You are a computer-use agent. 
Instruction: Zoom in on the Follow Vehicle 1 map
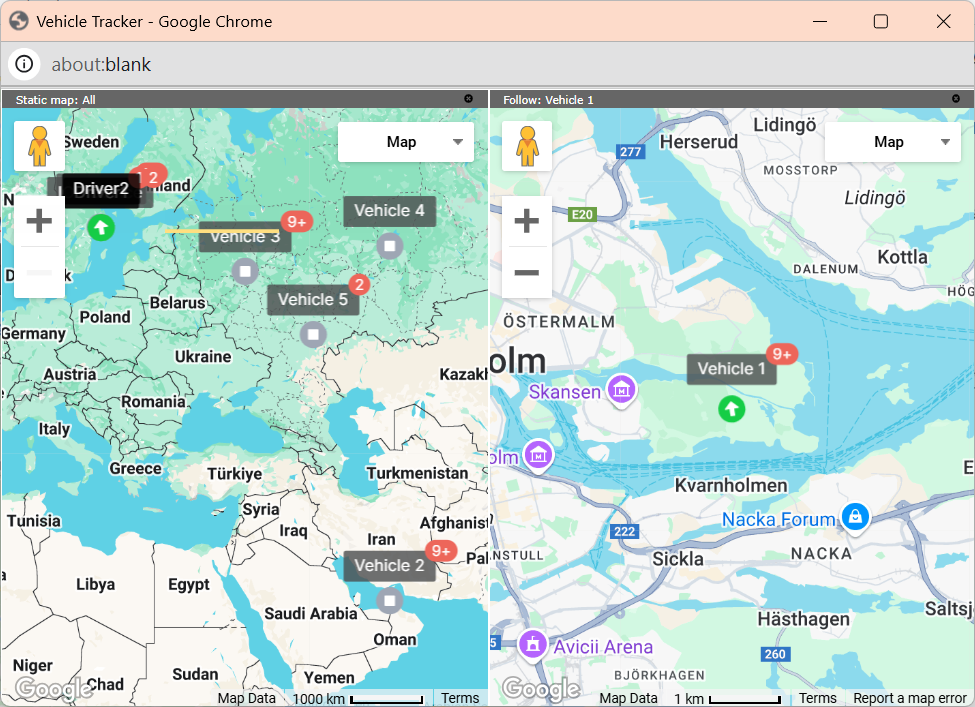pos(527,221)
